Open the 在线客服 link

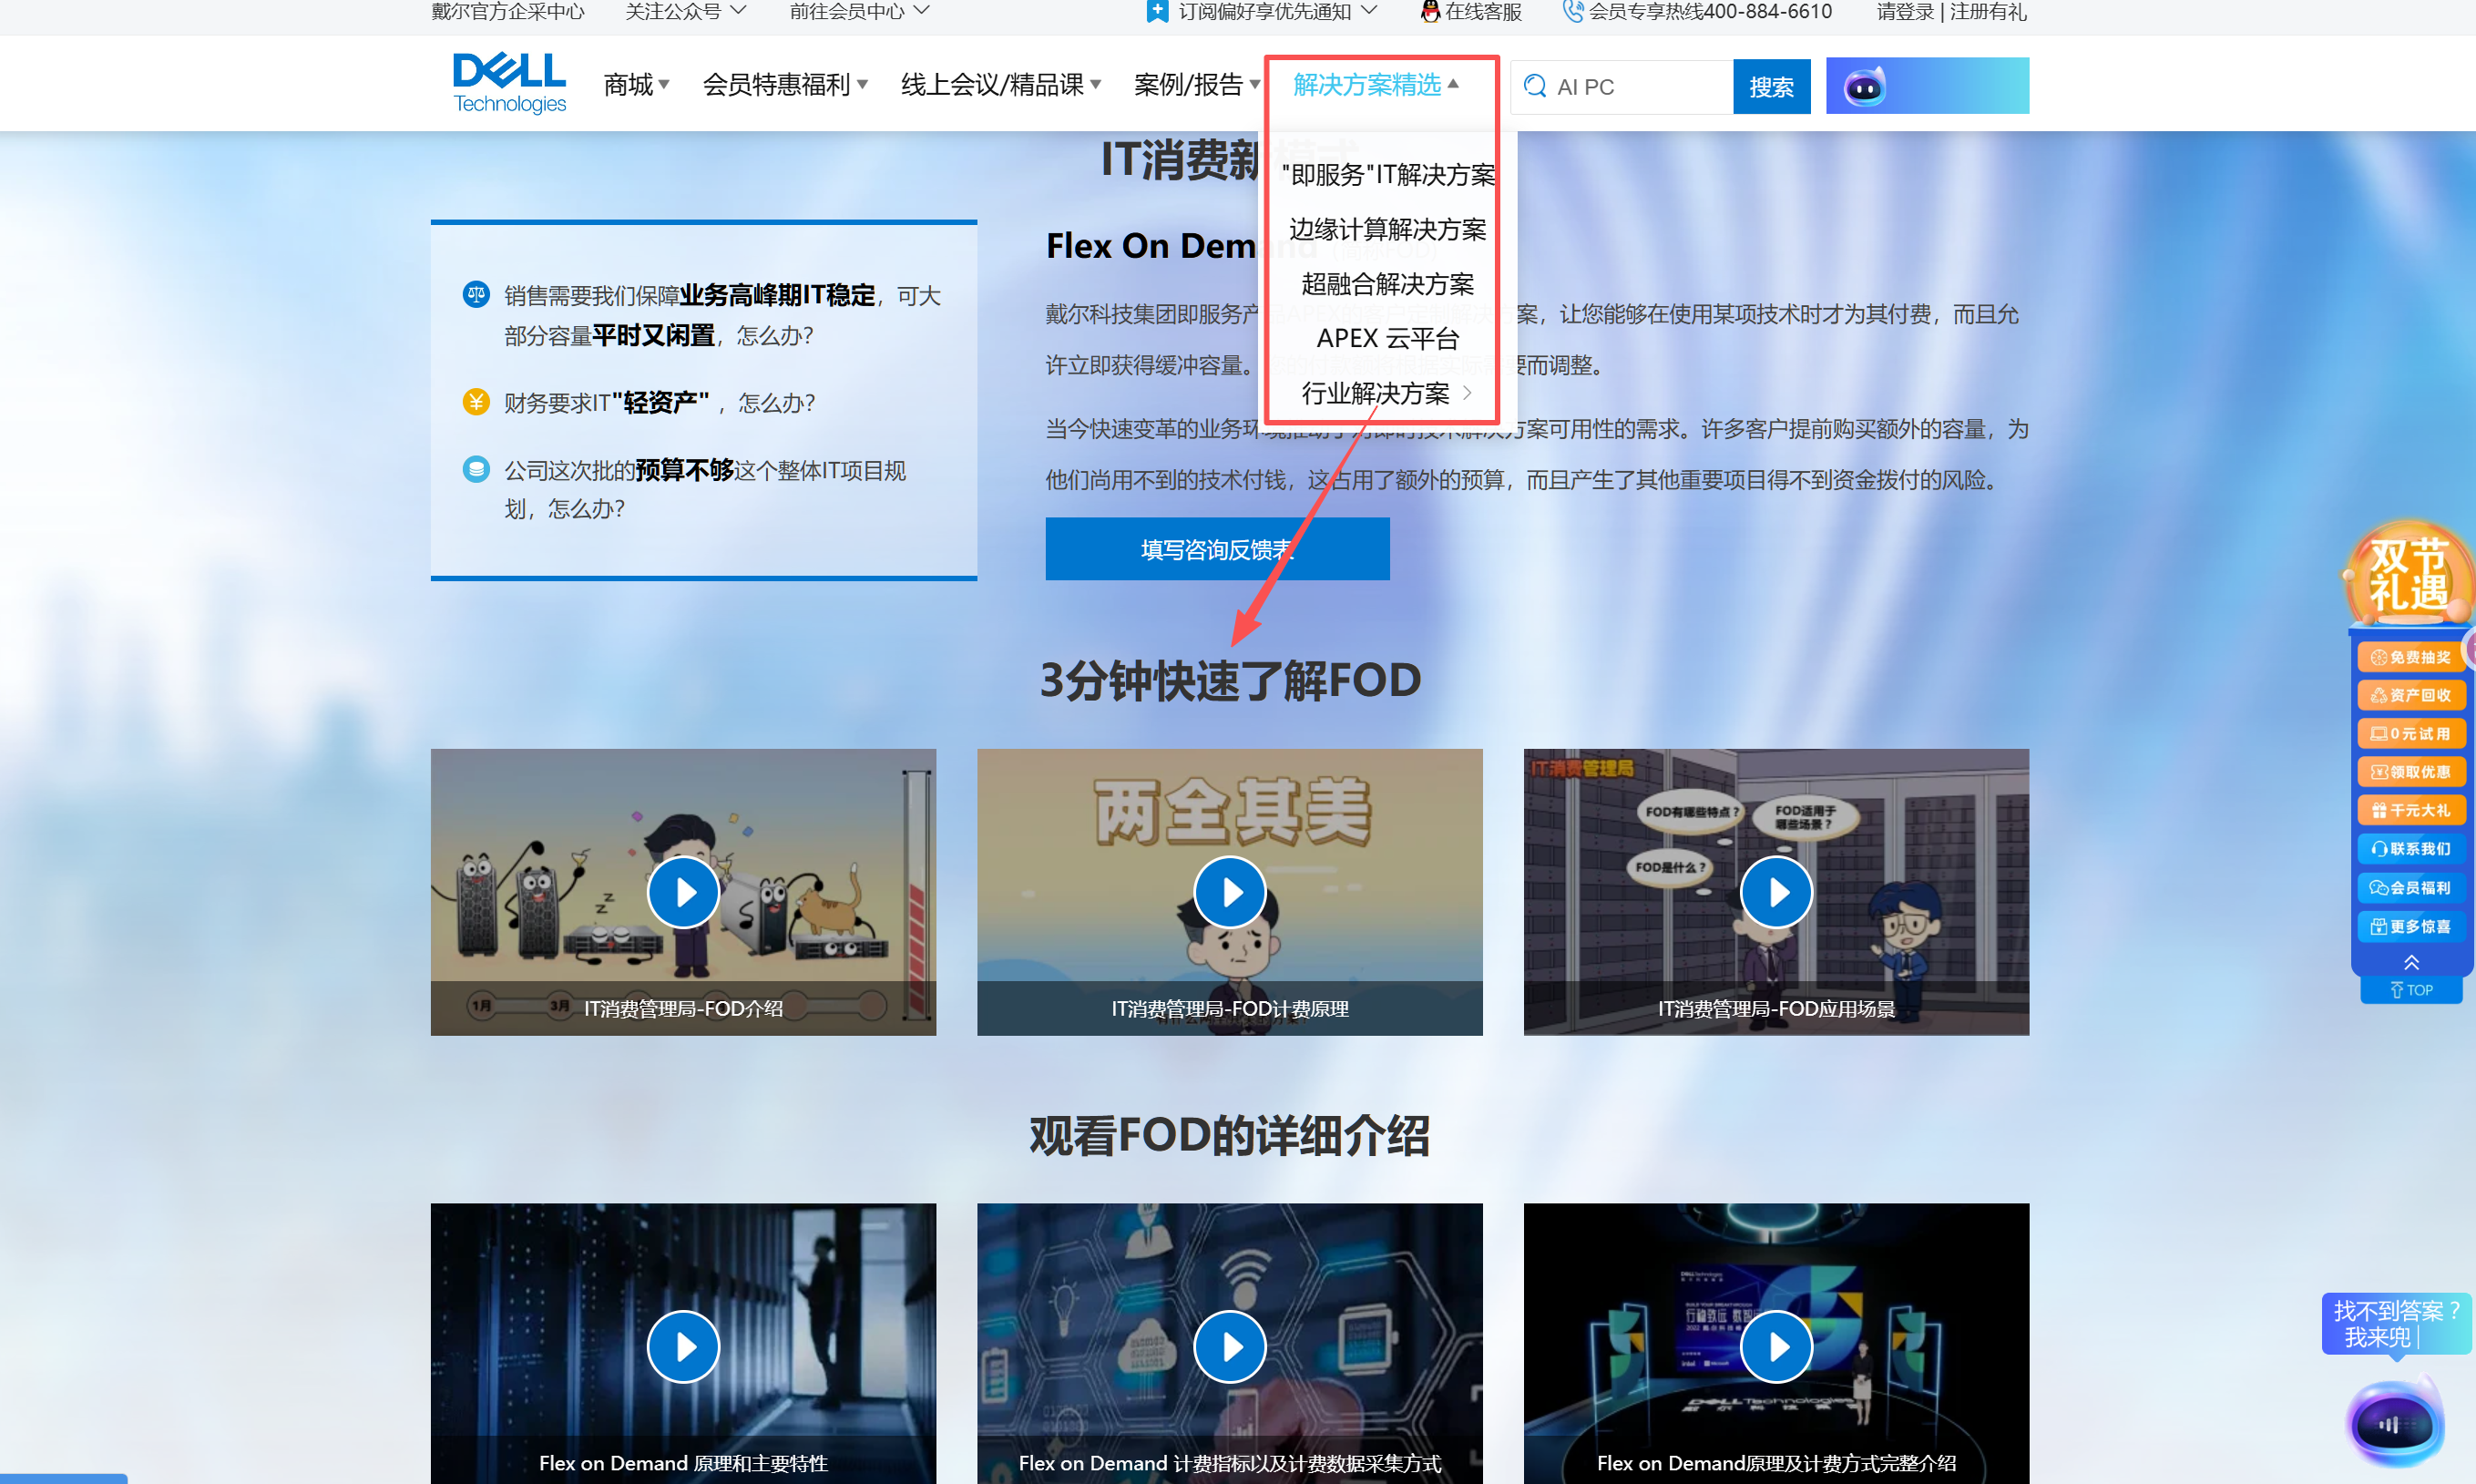pyautogui.click(x=1483, y=11)
